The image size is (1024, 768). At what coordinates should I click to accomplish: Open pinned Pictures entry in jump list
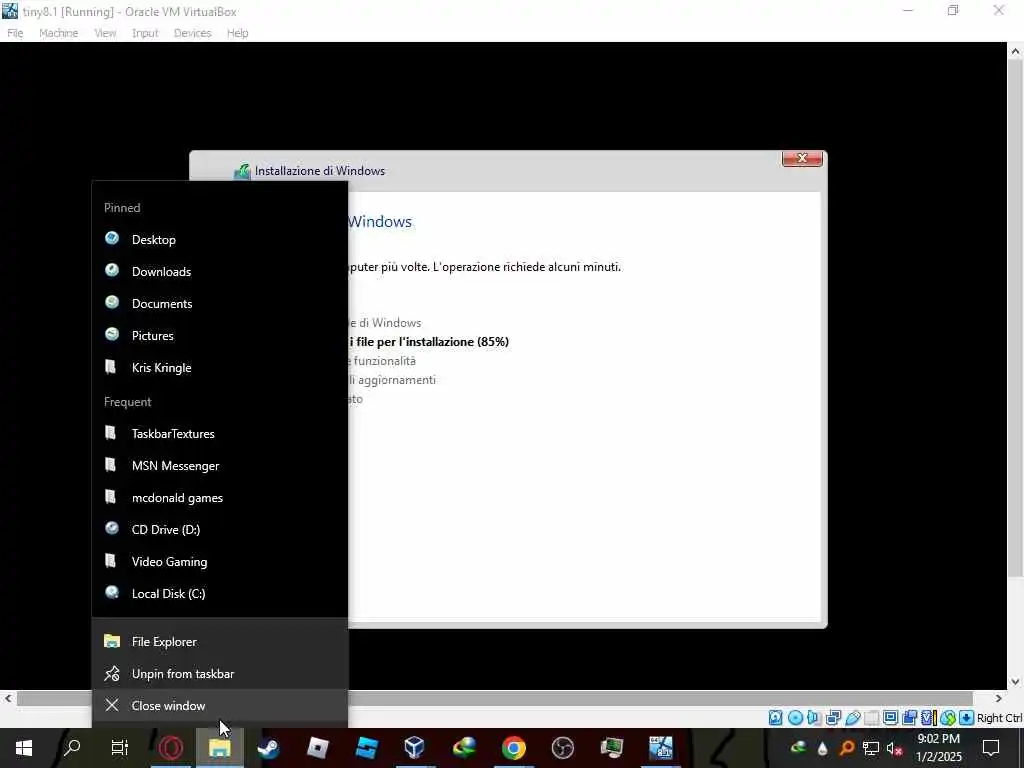pyautogui.click(x=219, y=336)
